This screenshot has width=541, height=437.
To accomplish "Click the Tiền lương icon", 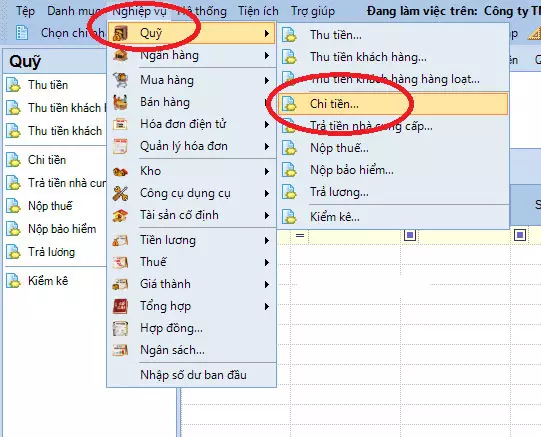I will tap(120, 240).
